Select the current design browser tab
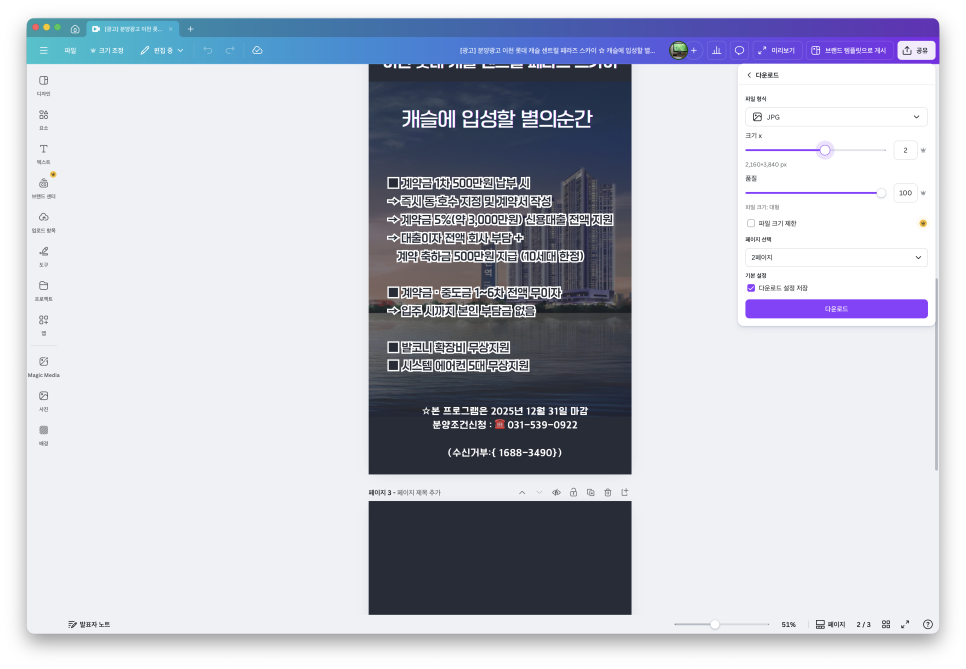 (131, 29)
